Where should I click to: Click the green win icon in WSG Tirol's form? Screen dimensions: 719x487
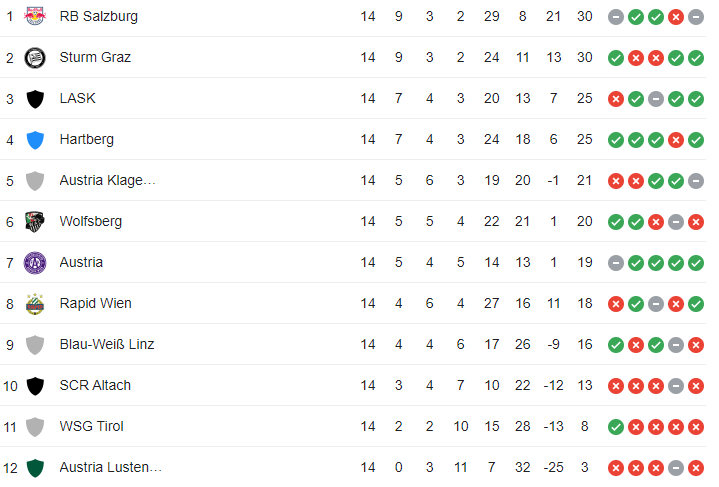616,427
